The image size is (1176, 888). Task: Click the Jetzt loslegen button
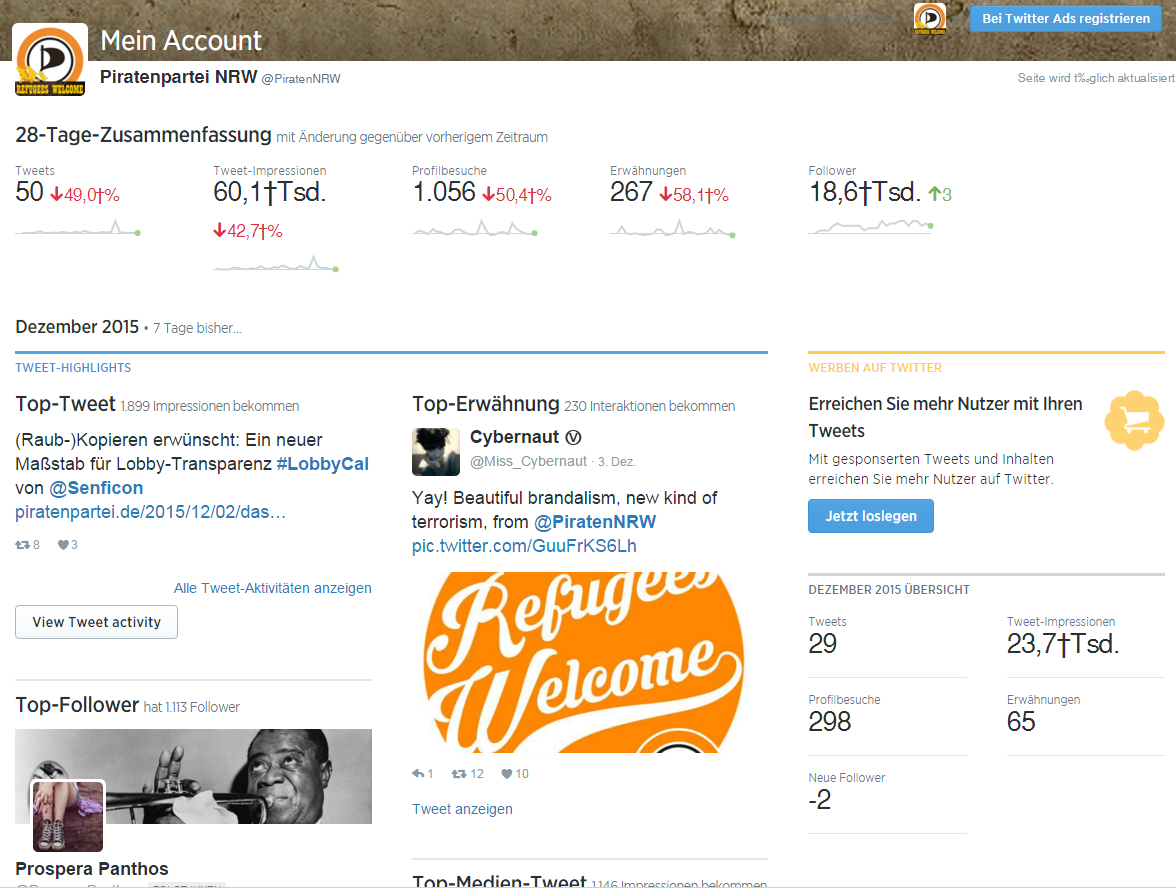click(x=871, y=516)
